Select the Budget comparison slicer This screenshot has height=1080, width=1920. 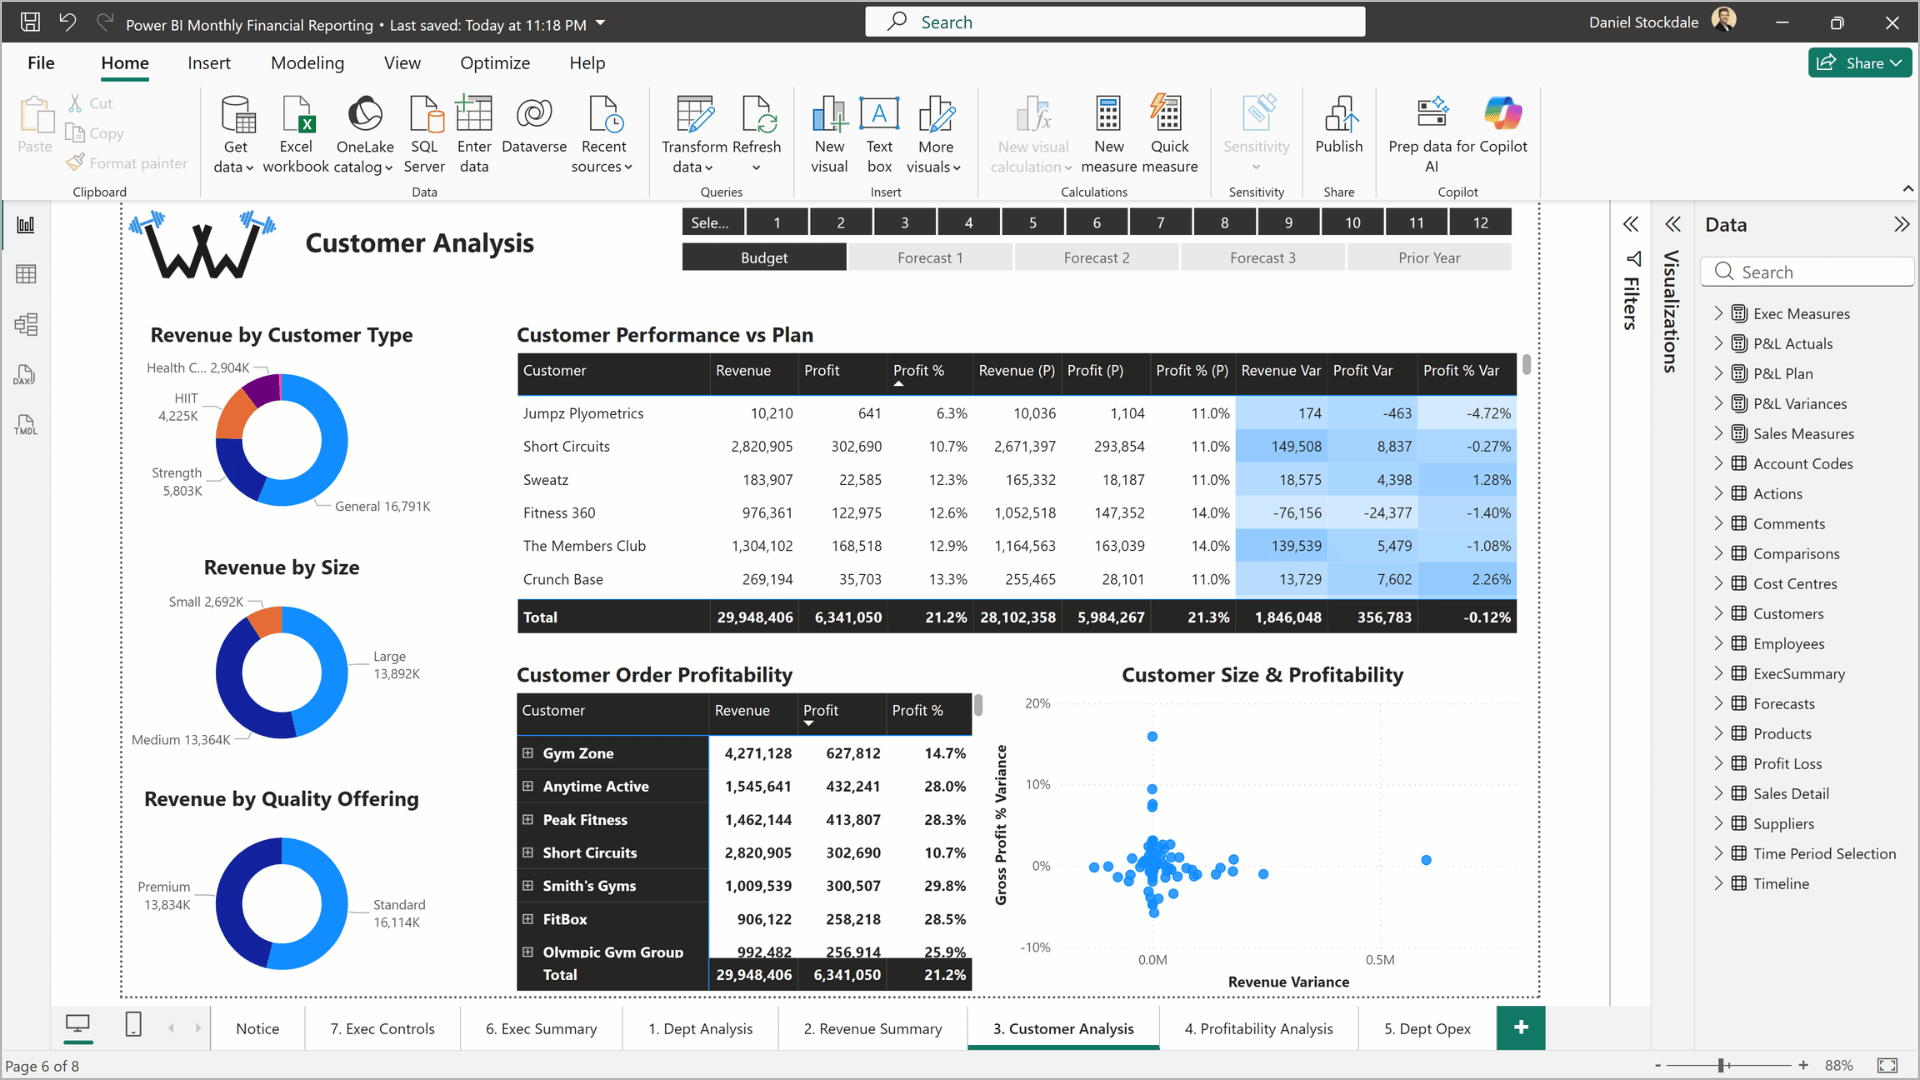[764, 258]
